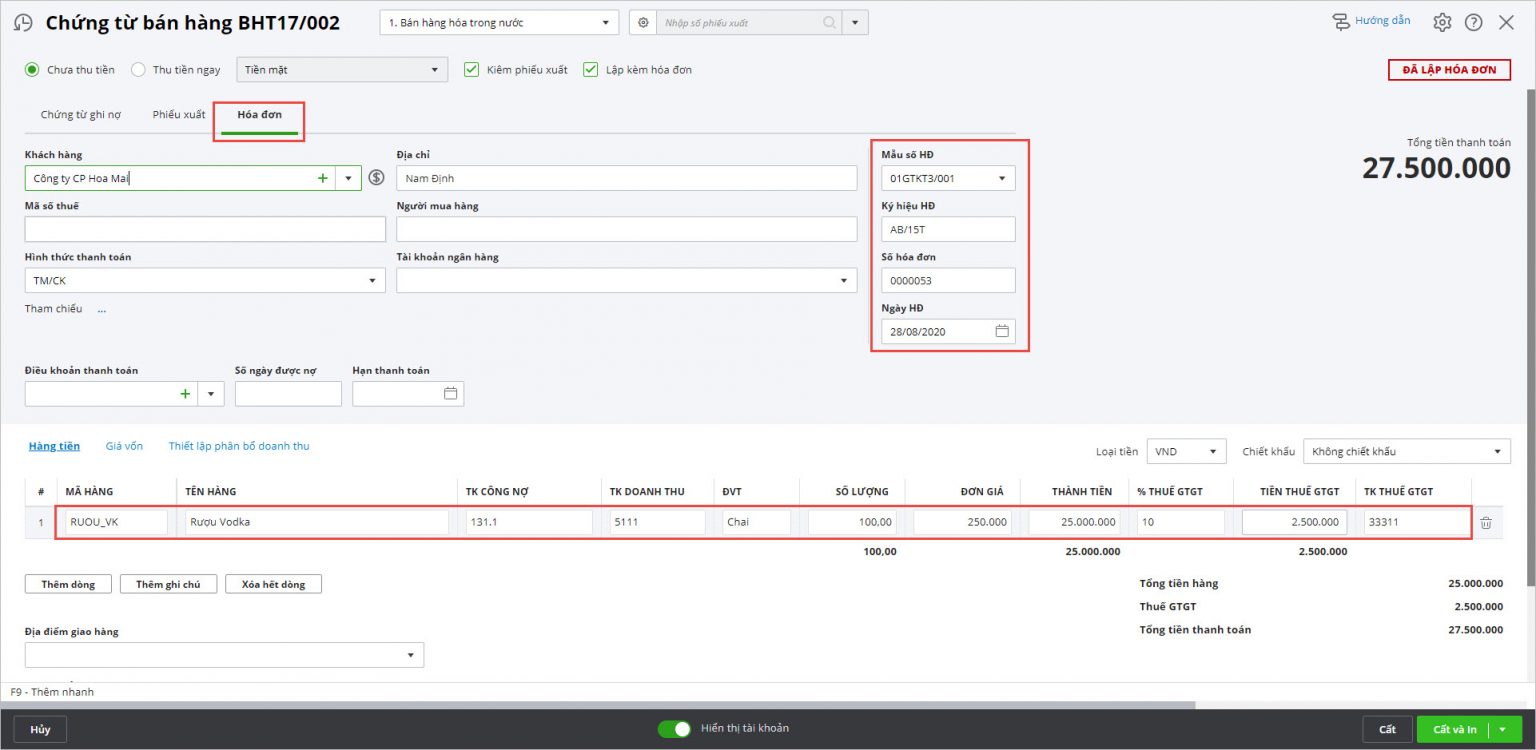
Task: Add a new payment term with the plus
Action: (x=185, y=394)
